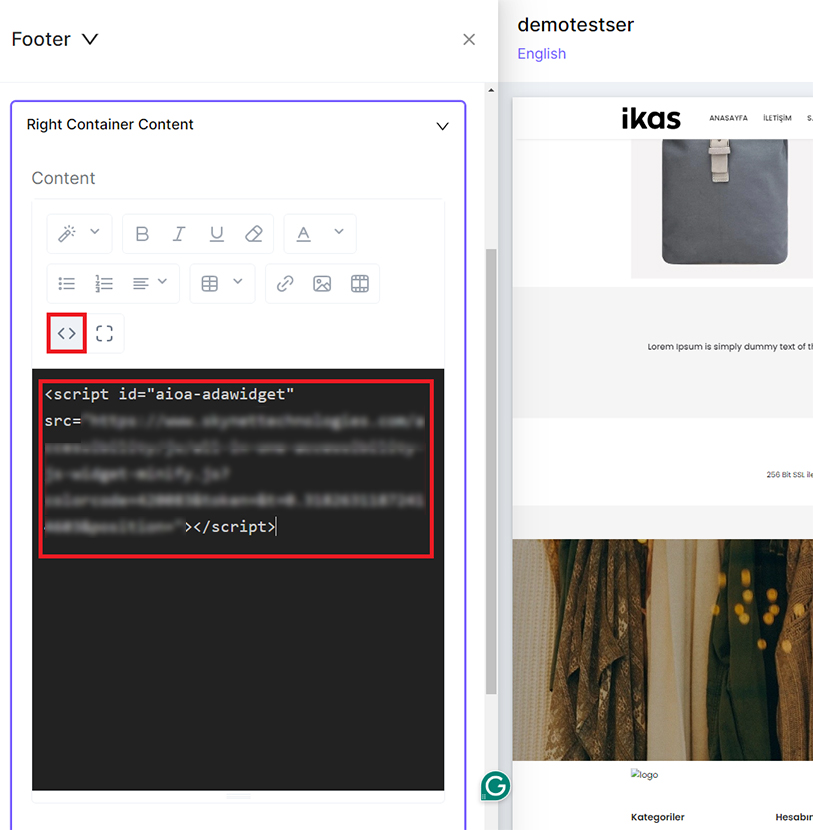Enter fullscreen editor mode
The height and width of the screenshot is (830, 813).
(105, 334)
